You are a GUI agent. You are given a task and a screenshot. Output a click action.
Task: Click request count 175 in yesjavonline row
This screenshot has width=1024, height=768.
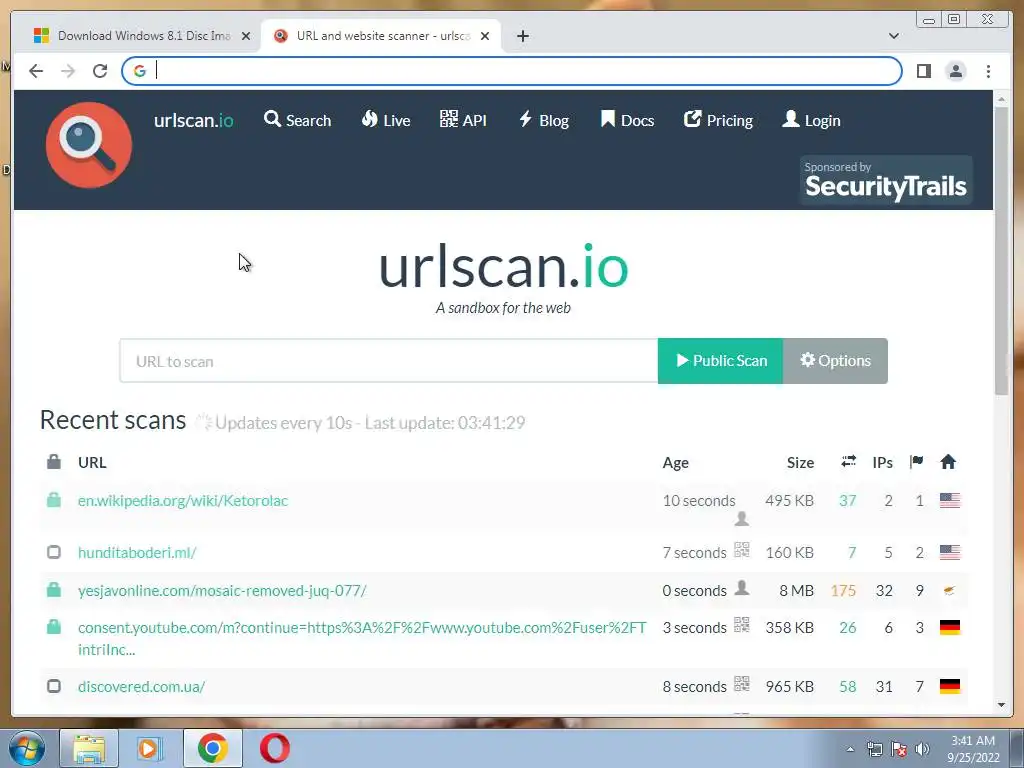tap(843, 590)
